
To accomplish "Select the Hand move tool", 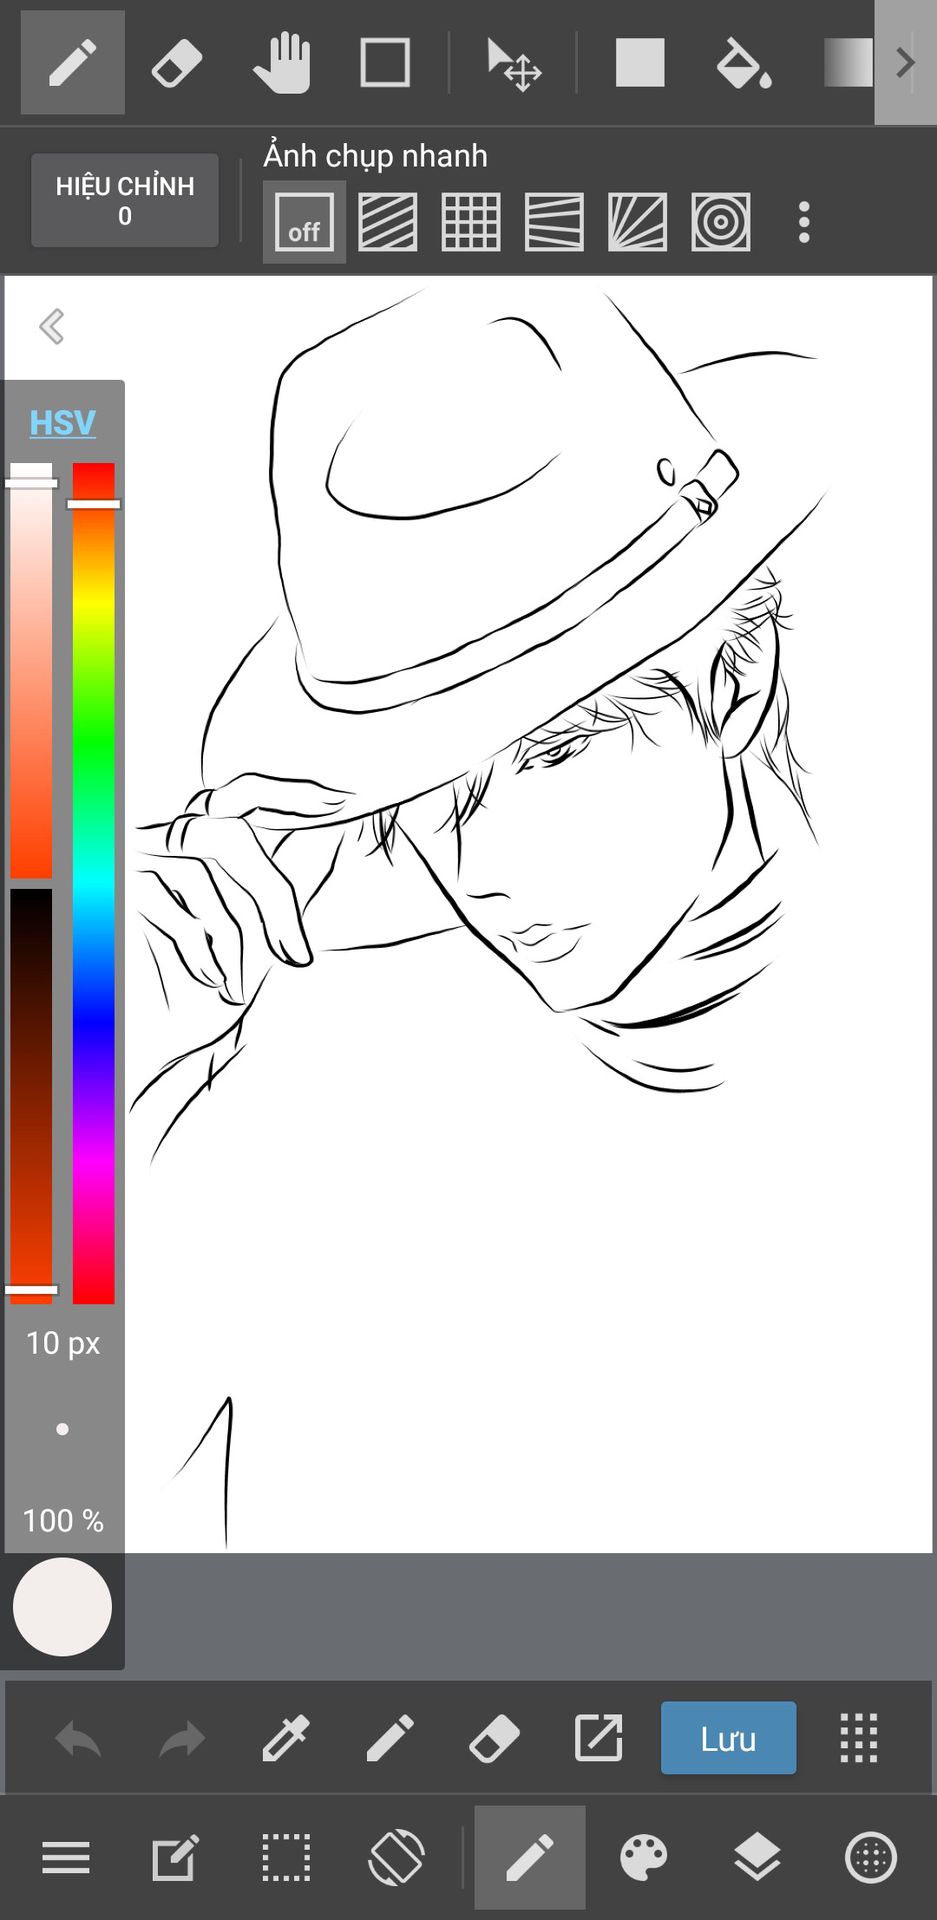I will tap(281, 63).
